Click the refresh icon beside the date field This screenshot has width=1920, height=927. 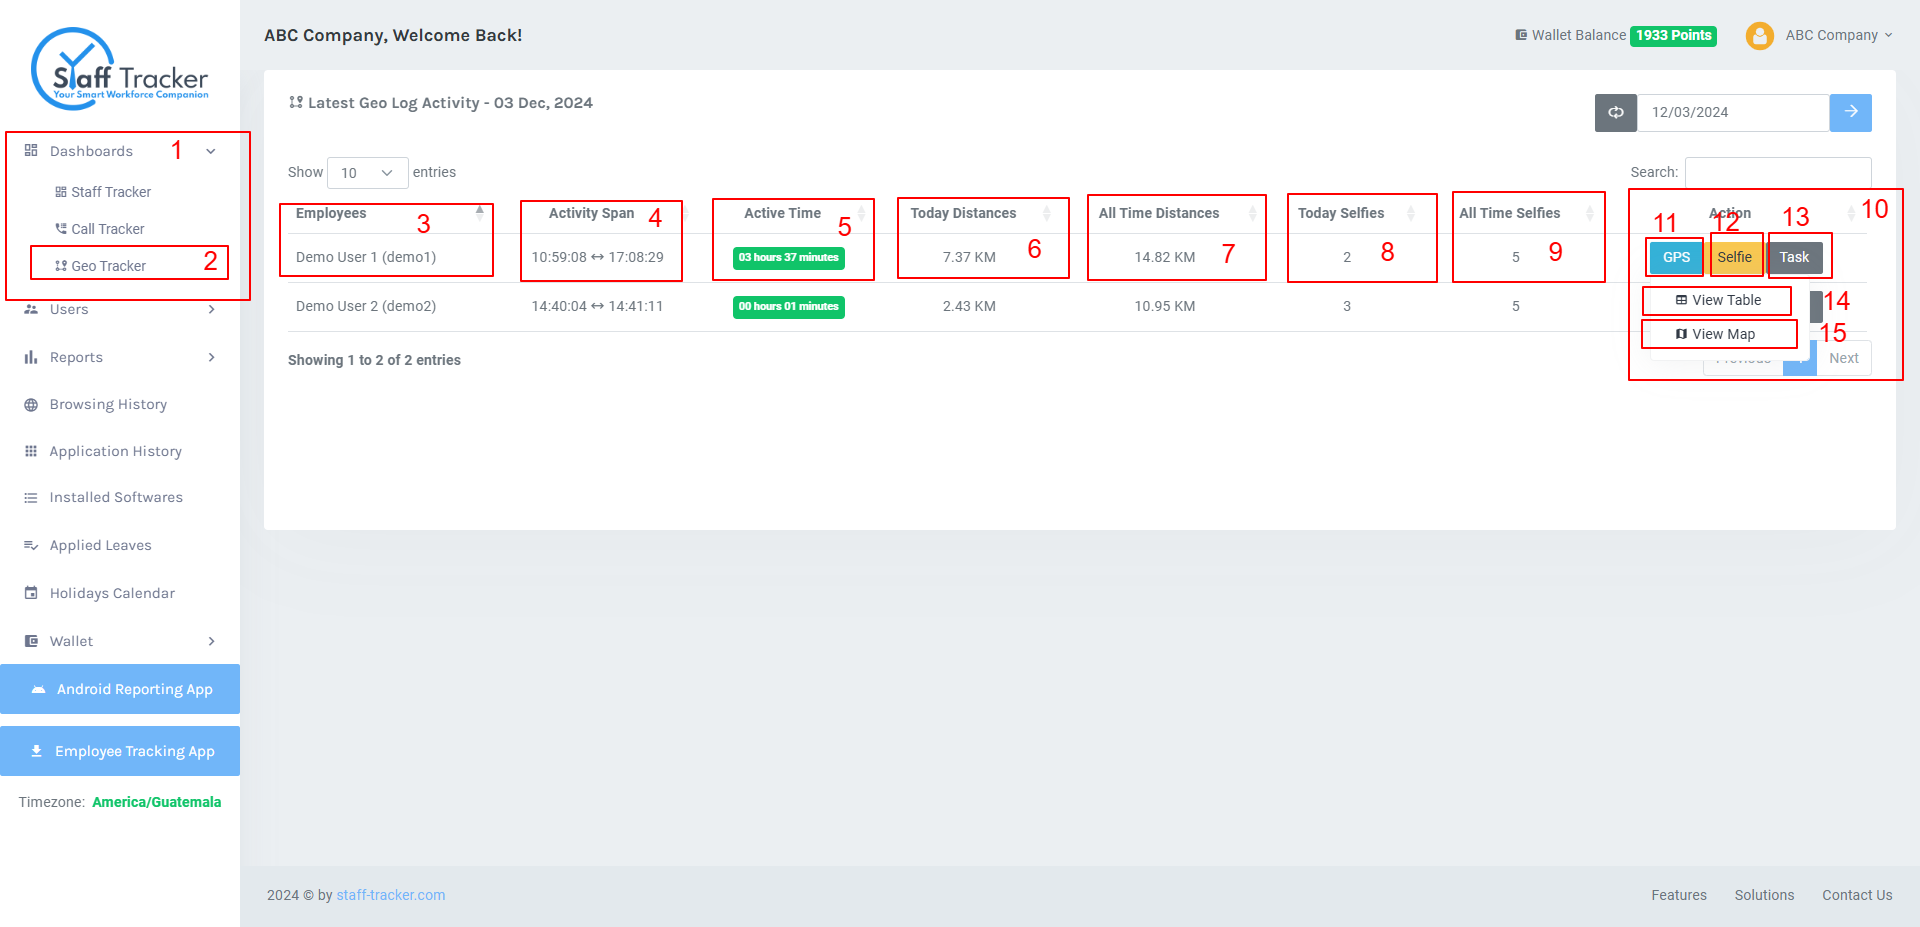(x=1615, y=112)
